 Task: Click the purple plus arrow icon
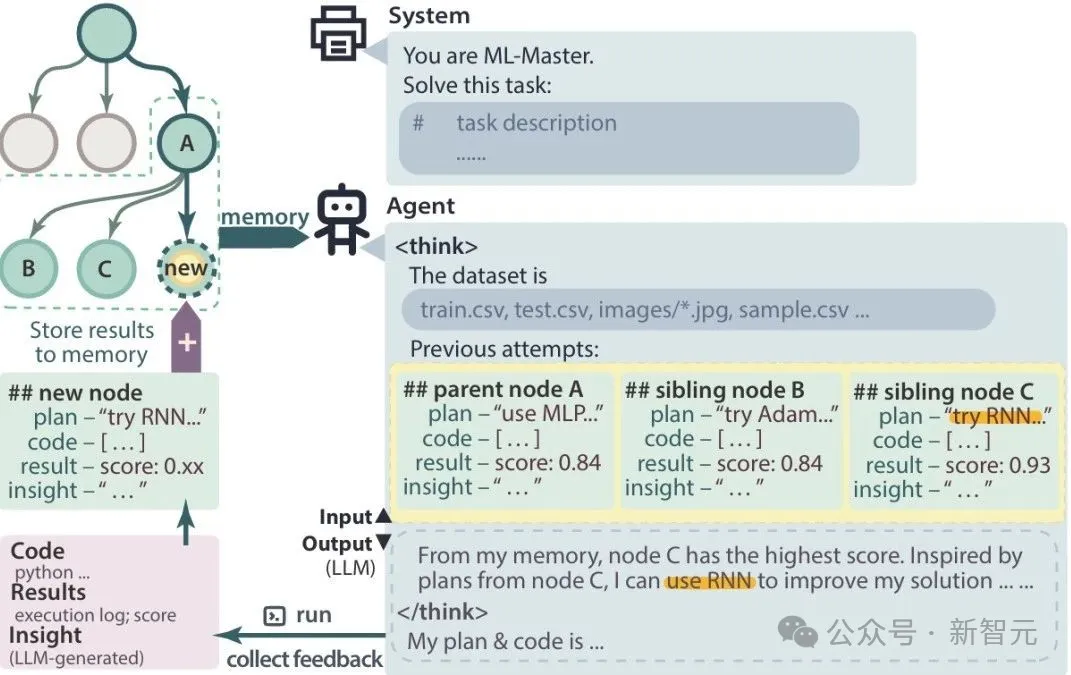pos(186,338)
